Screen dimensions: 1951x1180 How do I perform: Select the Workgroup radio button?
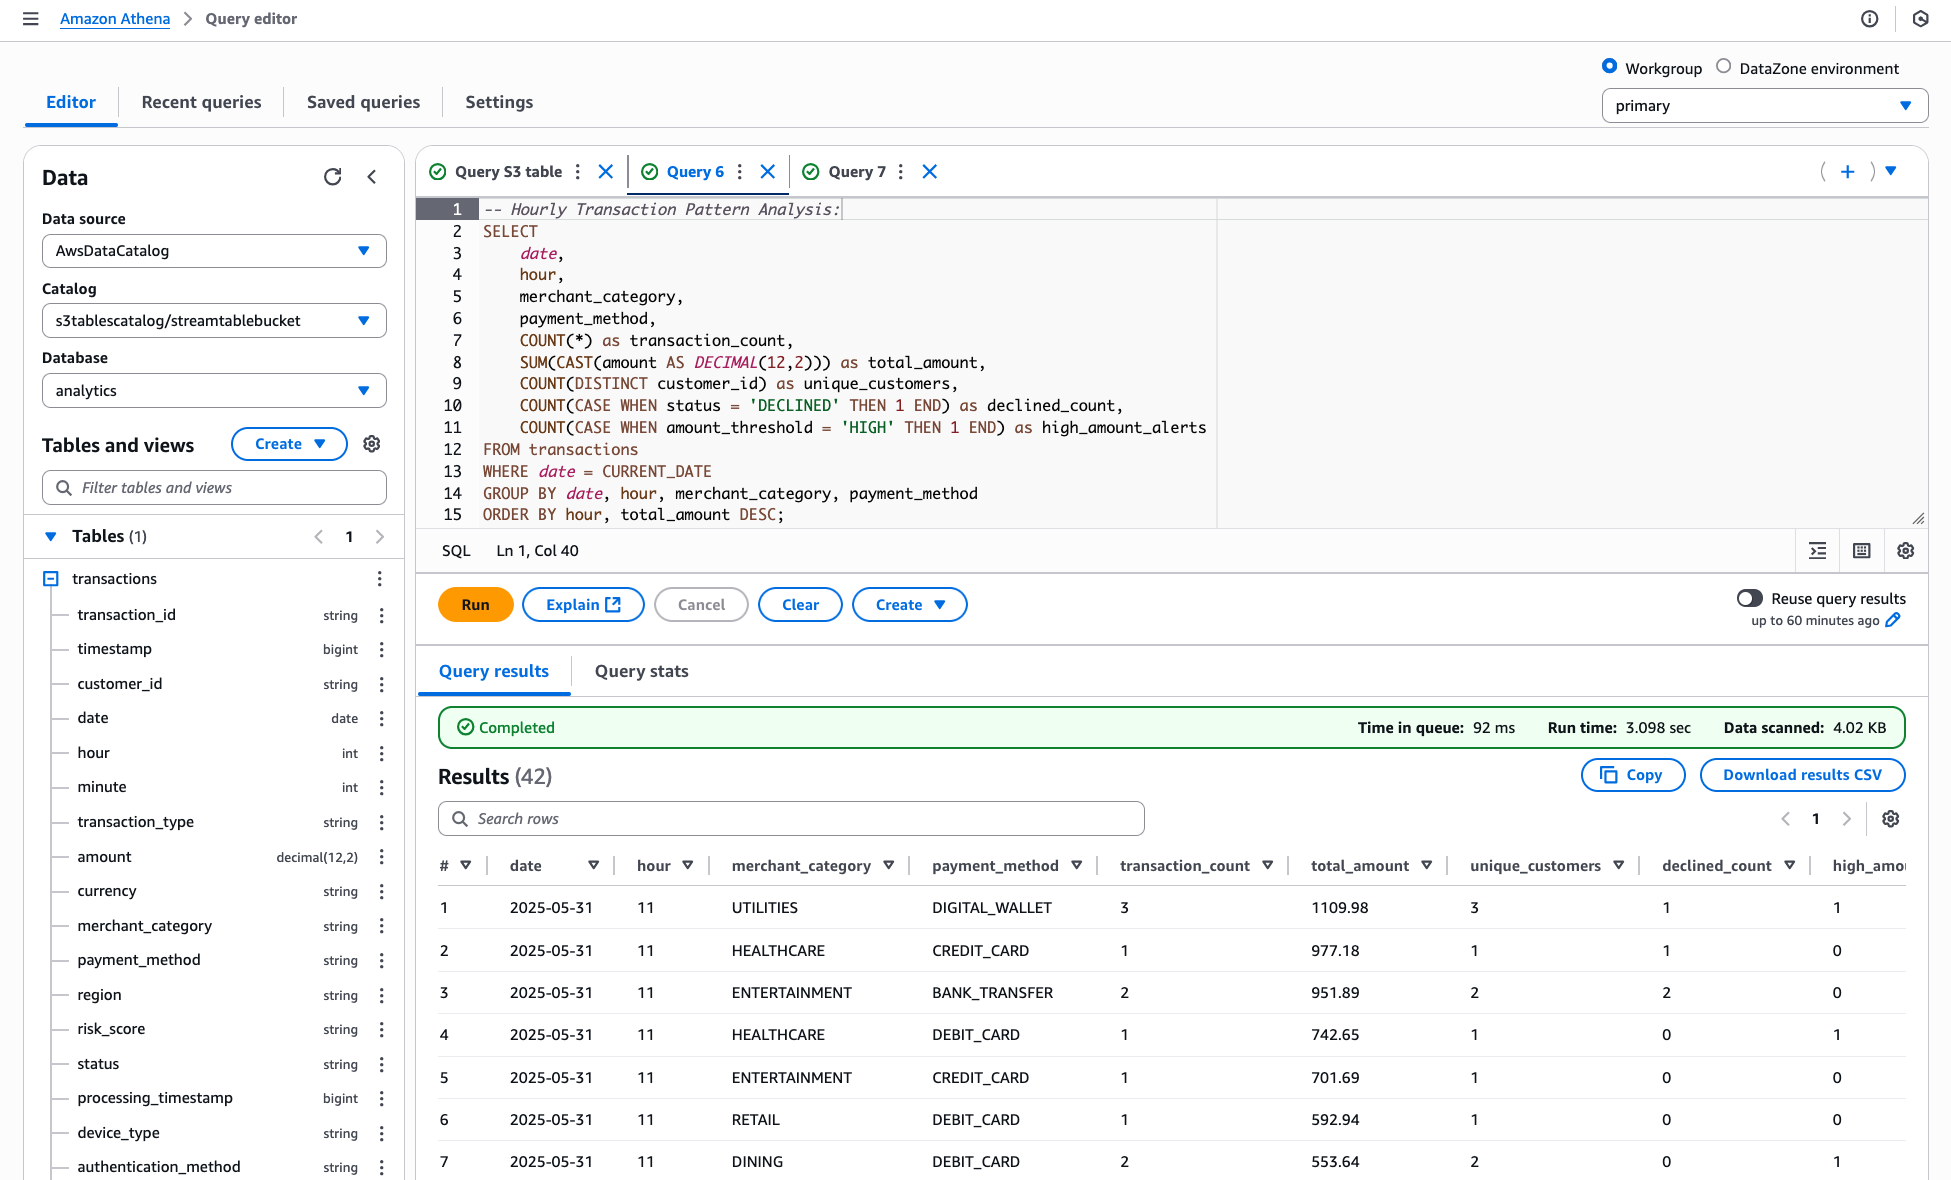pos(1609,66)
